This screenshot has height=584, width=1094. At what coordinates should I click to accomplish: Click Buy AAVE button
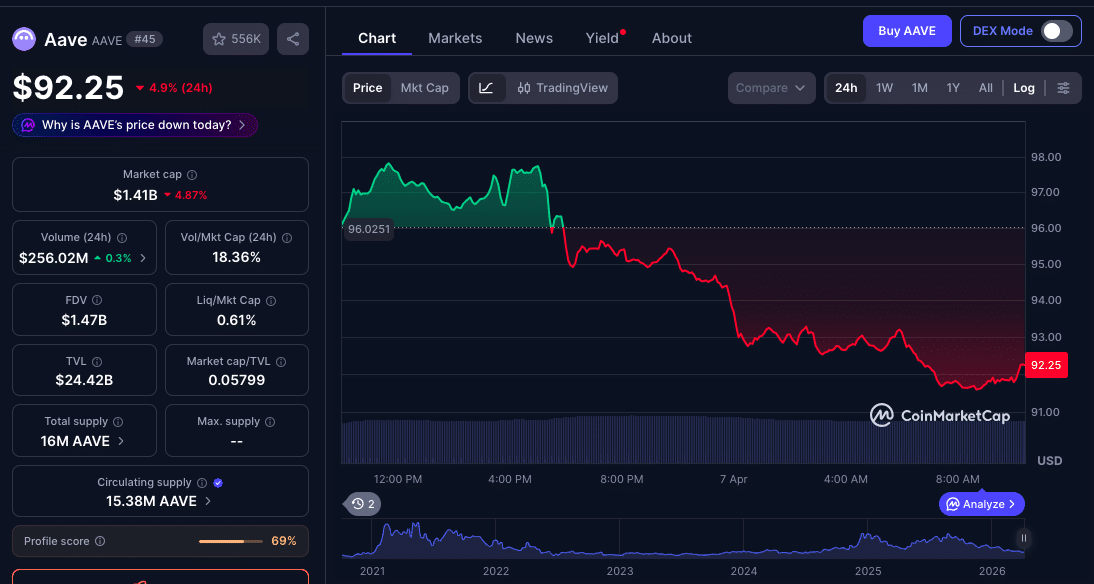(x=907, y=31)
